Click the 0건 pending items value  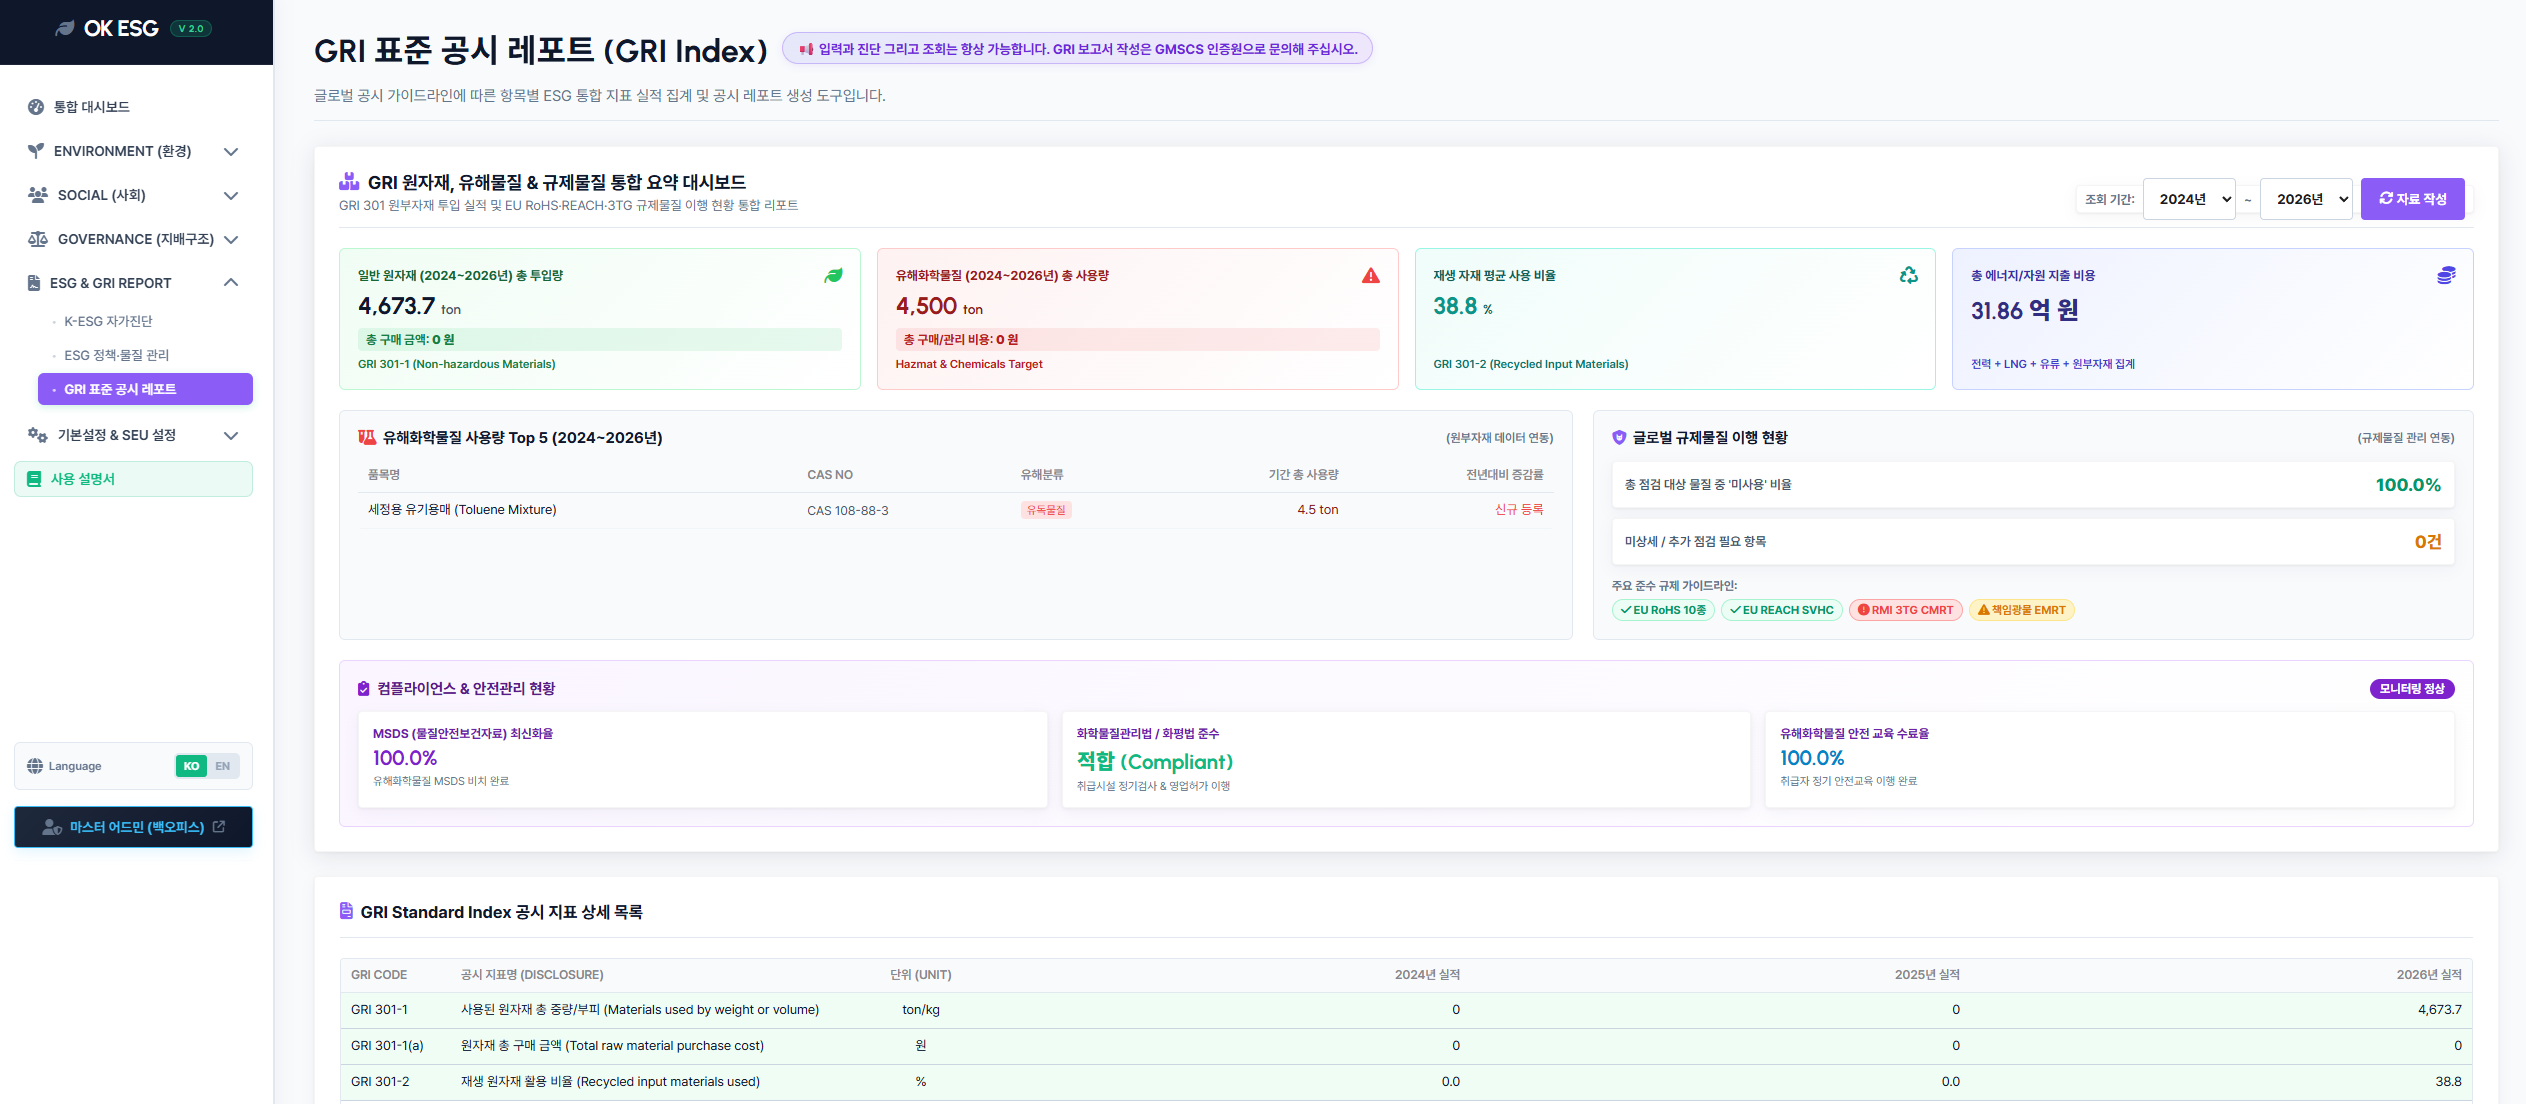(x=2428, y=542)
